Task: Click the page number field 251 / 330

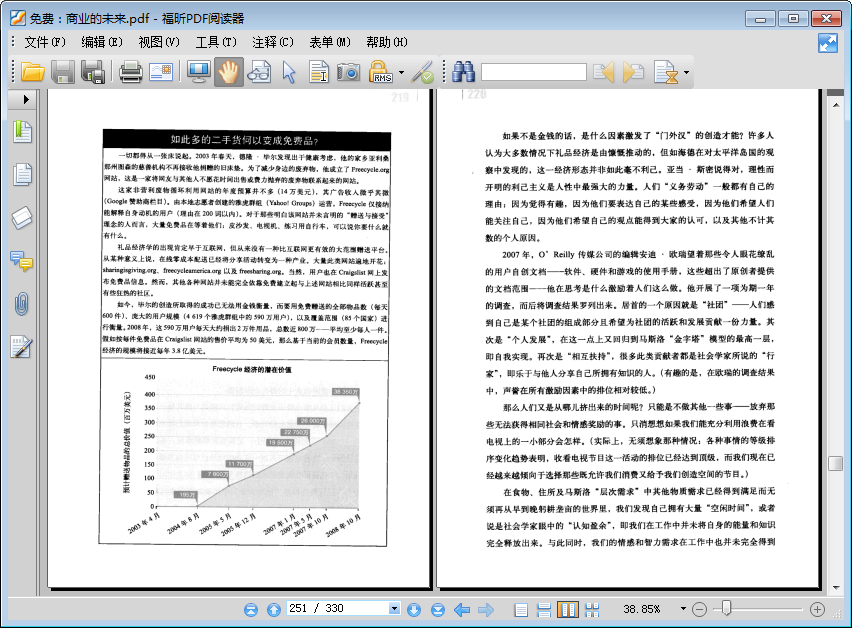Action: pyautogui.click(x=337, y=608)
